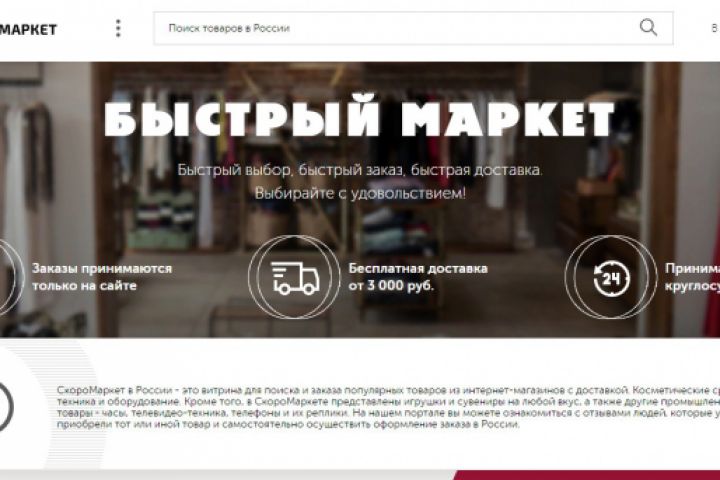Image resolution: width=720 pixels, height=480 pixels.
Task: Click the dark red banner at bottom right
Action: coord(586,475)
